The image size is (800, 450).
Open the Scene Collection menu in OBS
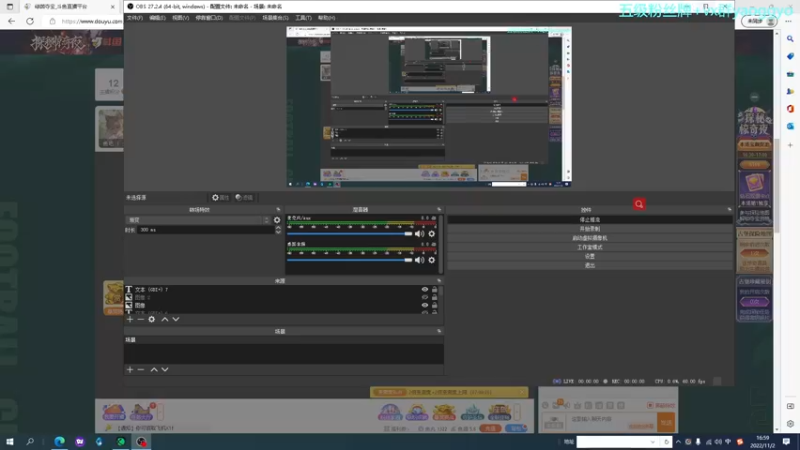276,18
